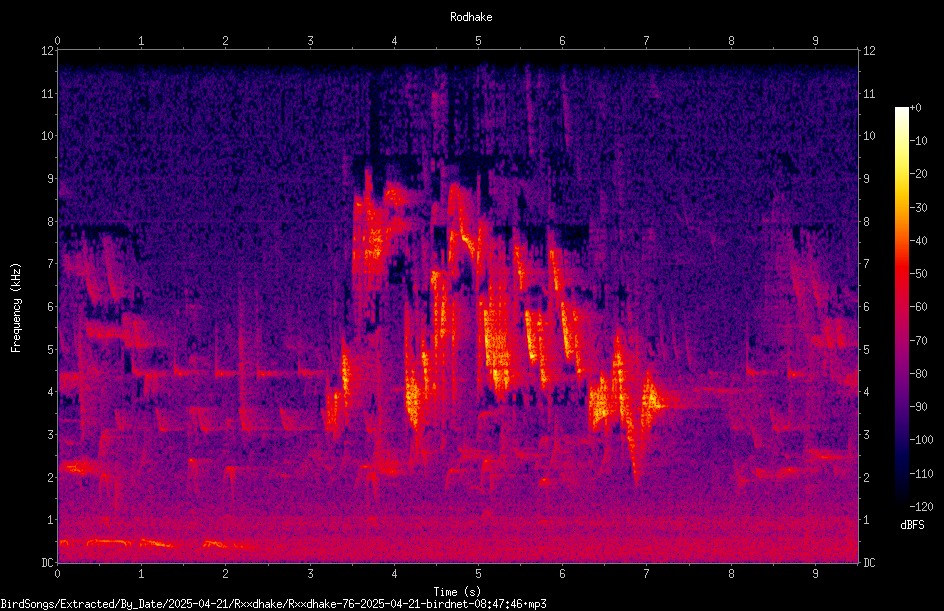Click the Rodhake title above the spectrogram

(471, 17)
